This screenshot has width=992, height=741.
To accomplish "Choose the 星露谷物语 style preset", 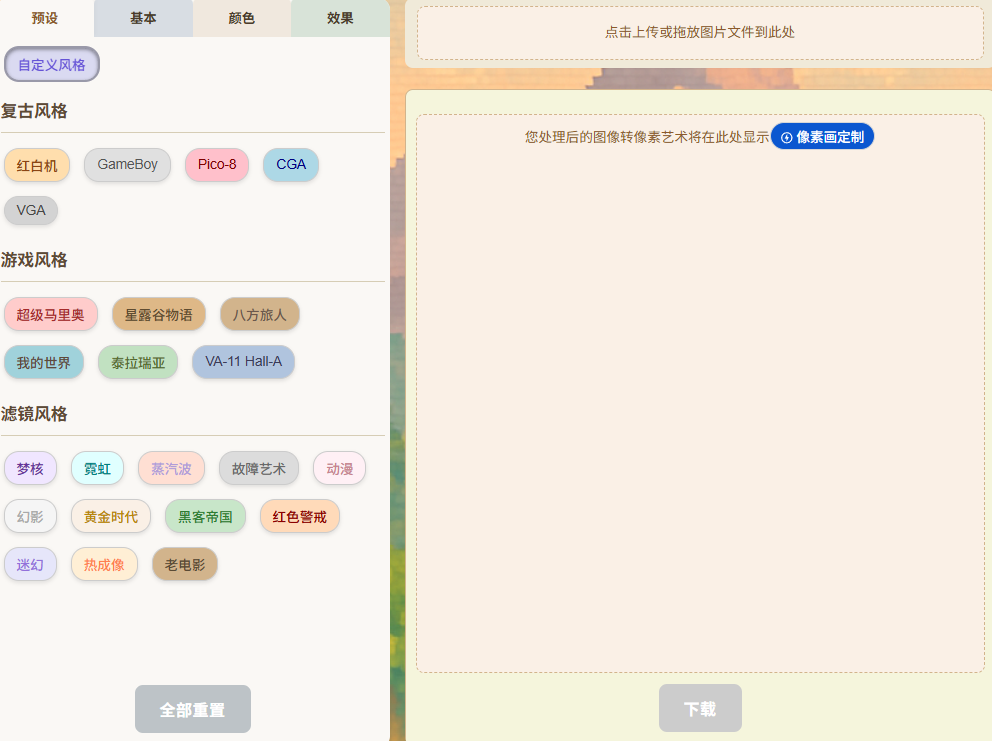I will (158, 314).
